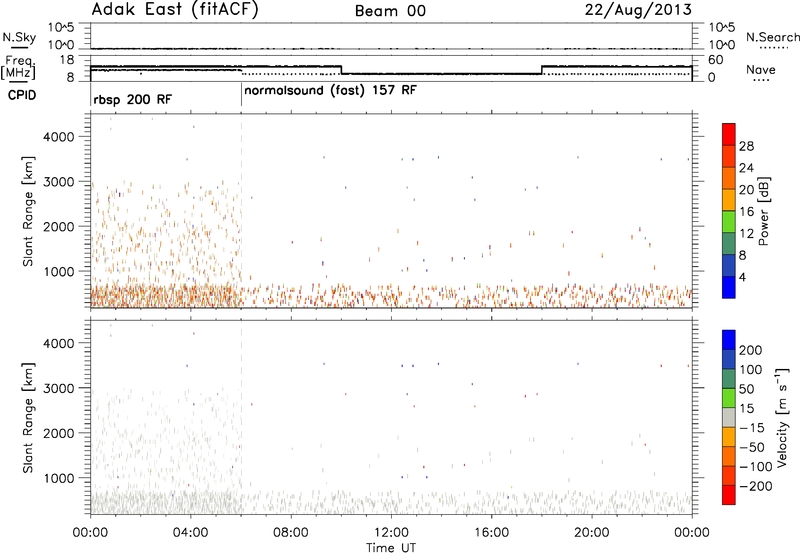Click the '12:00' time tick label

391,533
